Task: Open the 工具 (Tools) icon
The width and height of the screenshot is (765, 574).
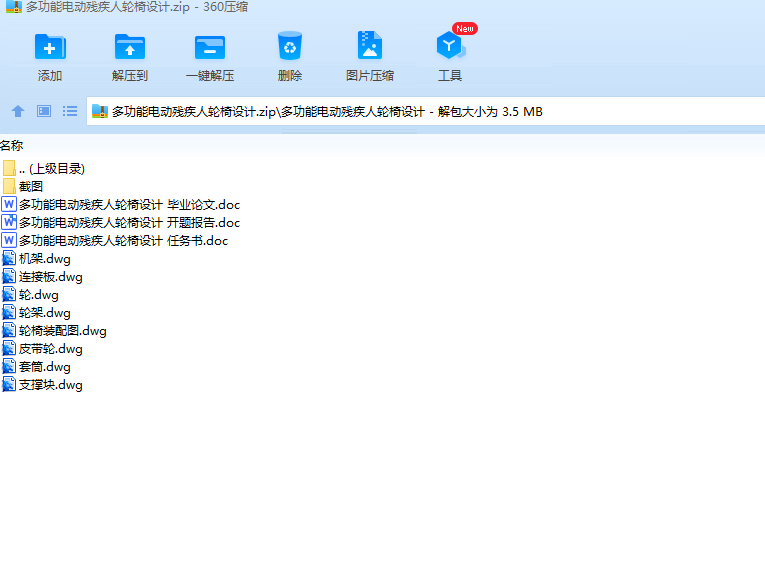Action: [451, 45]
